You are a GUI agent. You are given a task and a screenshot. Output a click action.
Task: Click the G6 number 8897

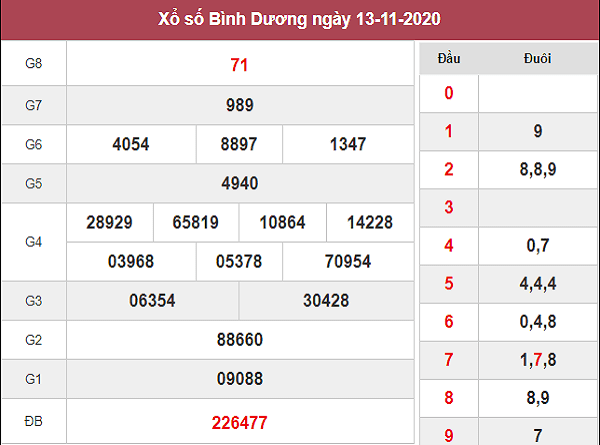[x=239, y=144]
